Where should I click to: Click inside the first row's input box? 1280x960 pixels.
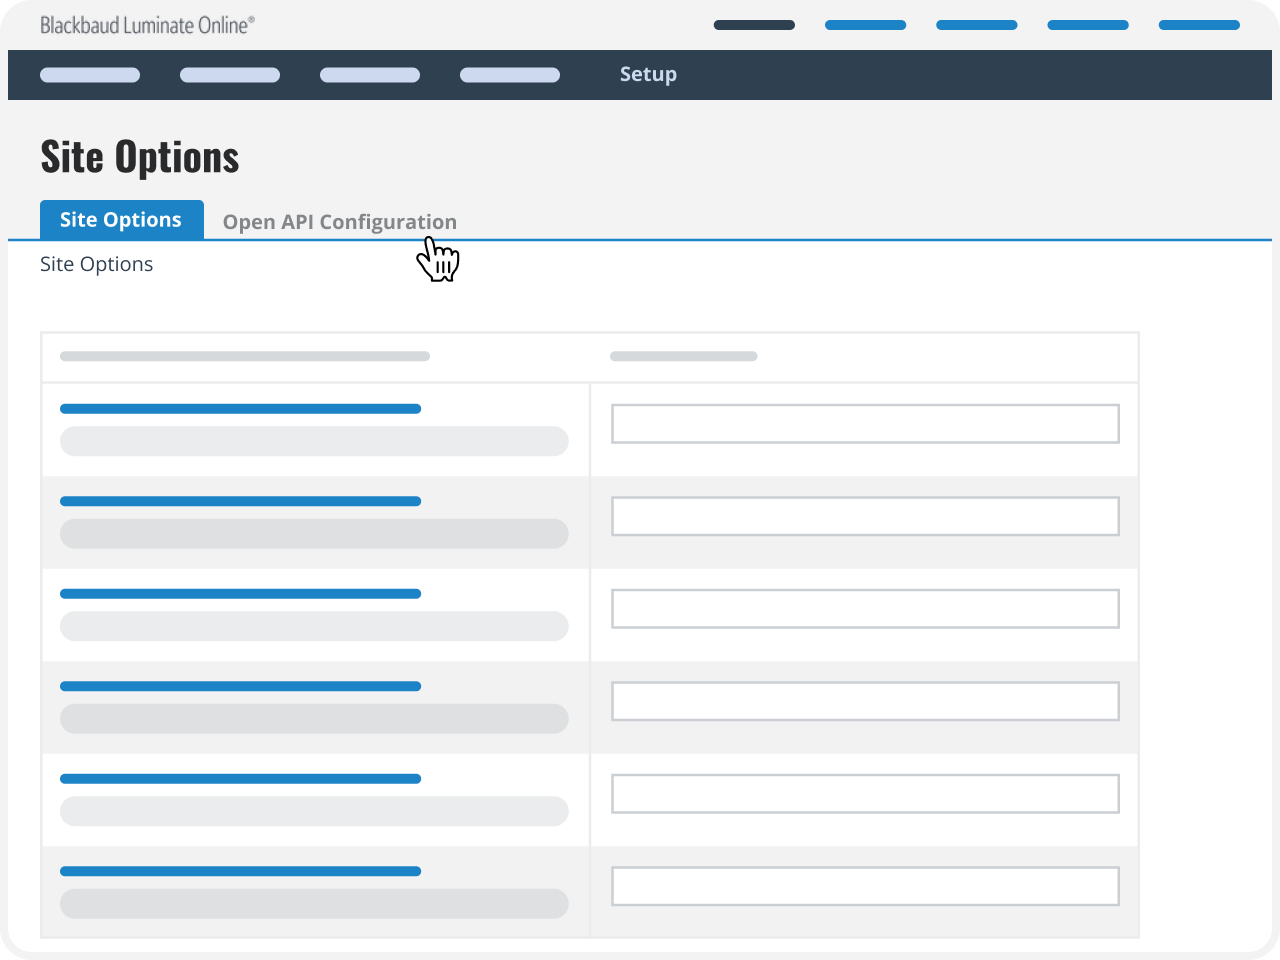[x=864, y=423]
